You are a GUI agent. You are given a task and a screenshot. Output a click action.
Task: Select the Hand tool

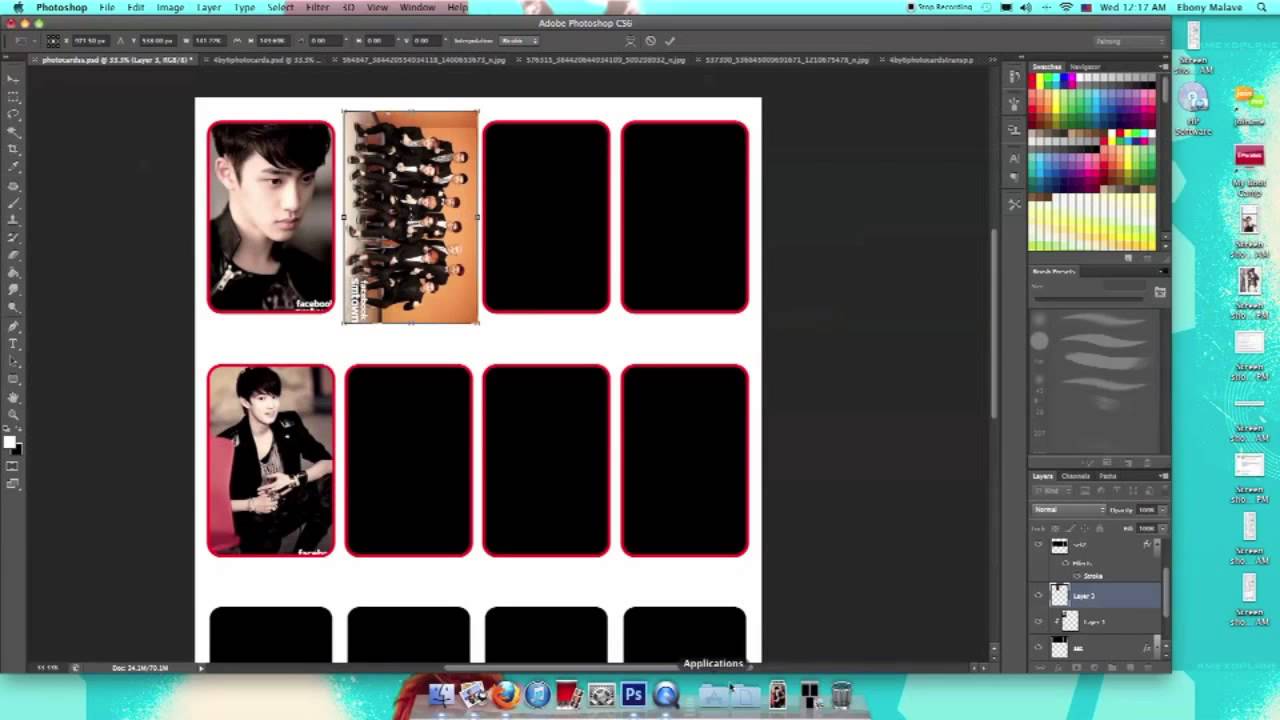coord(13,397)
